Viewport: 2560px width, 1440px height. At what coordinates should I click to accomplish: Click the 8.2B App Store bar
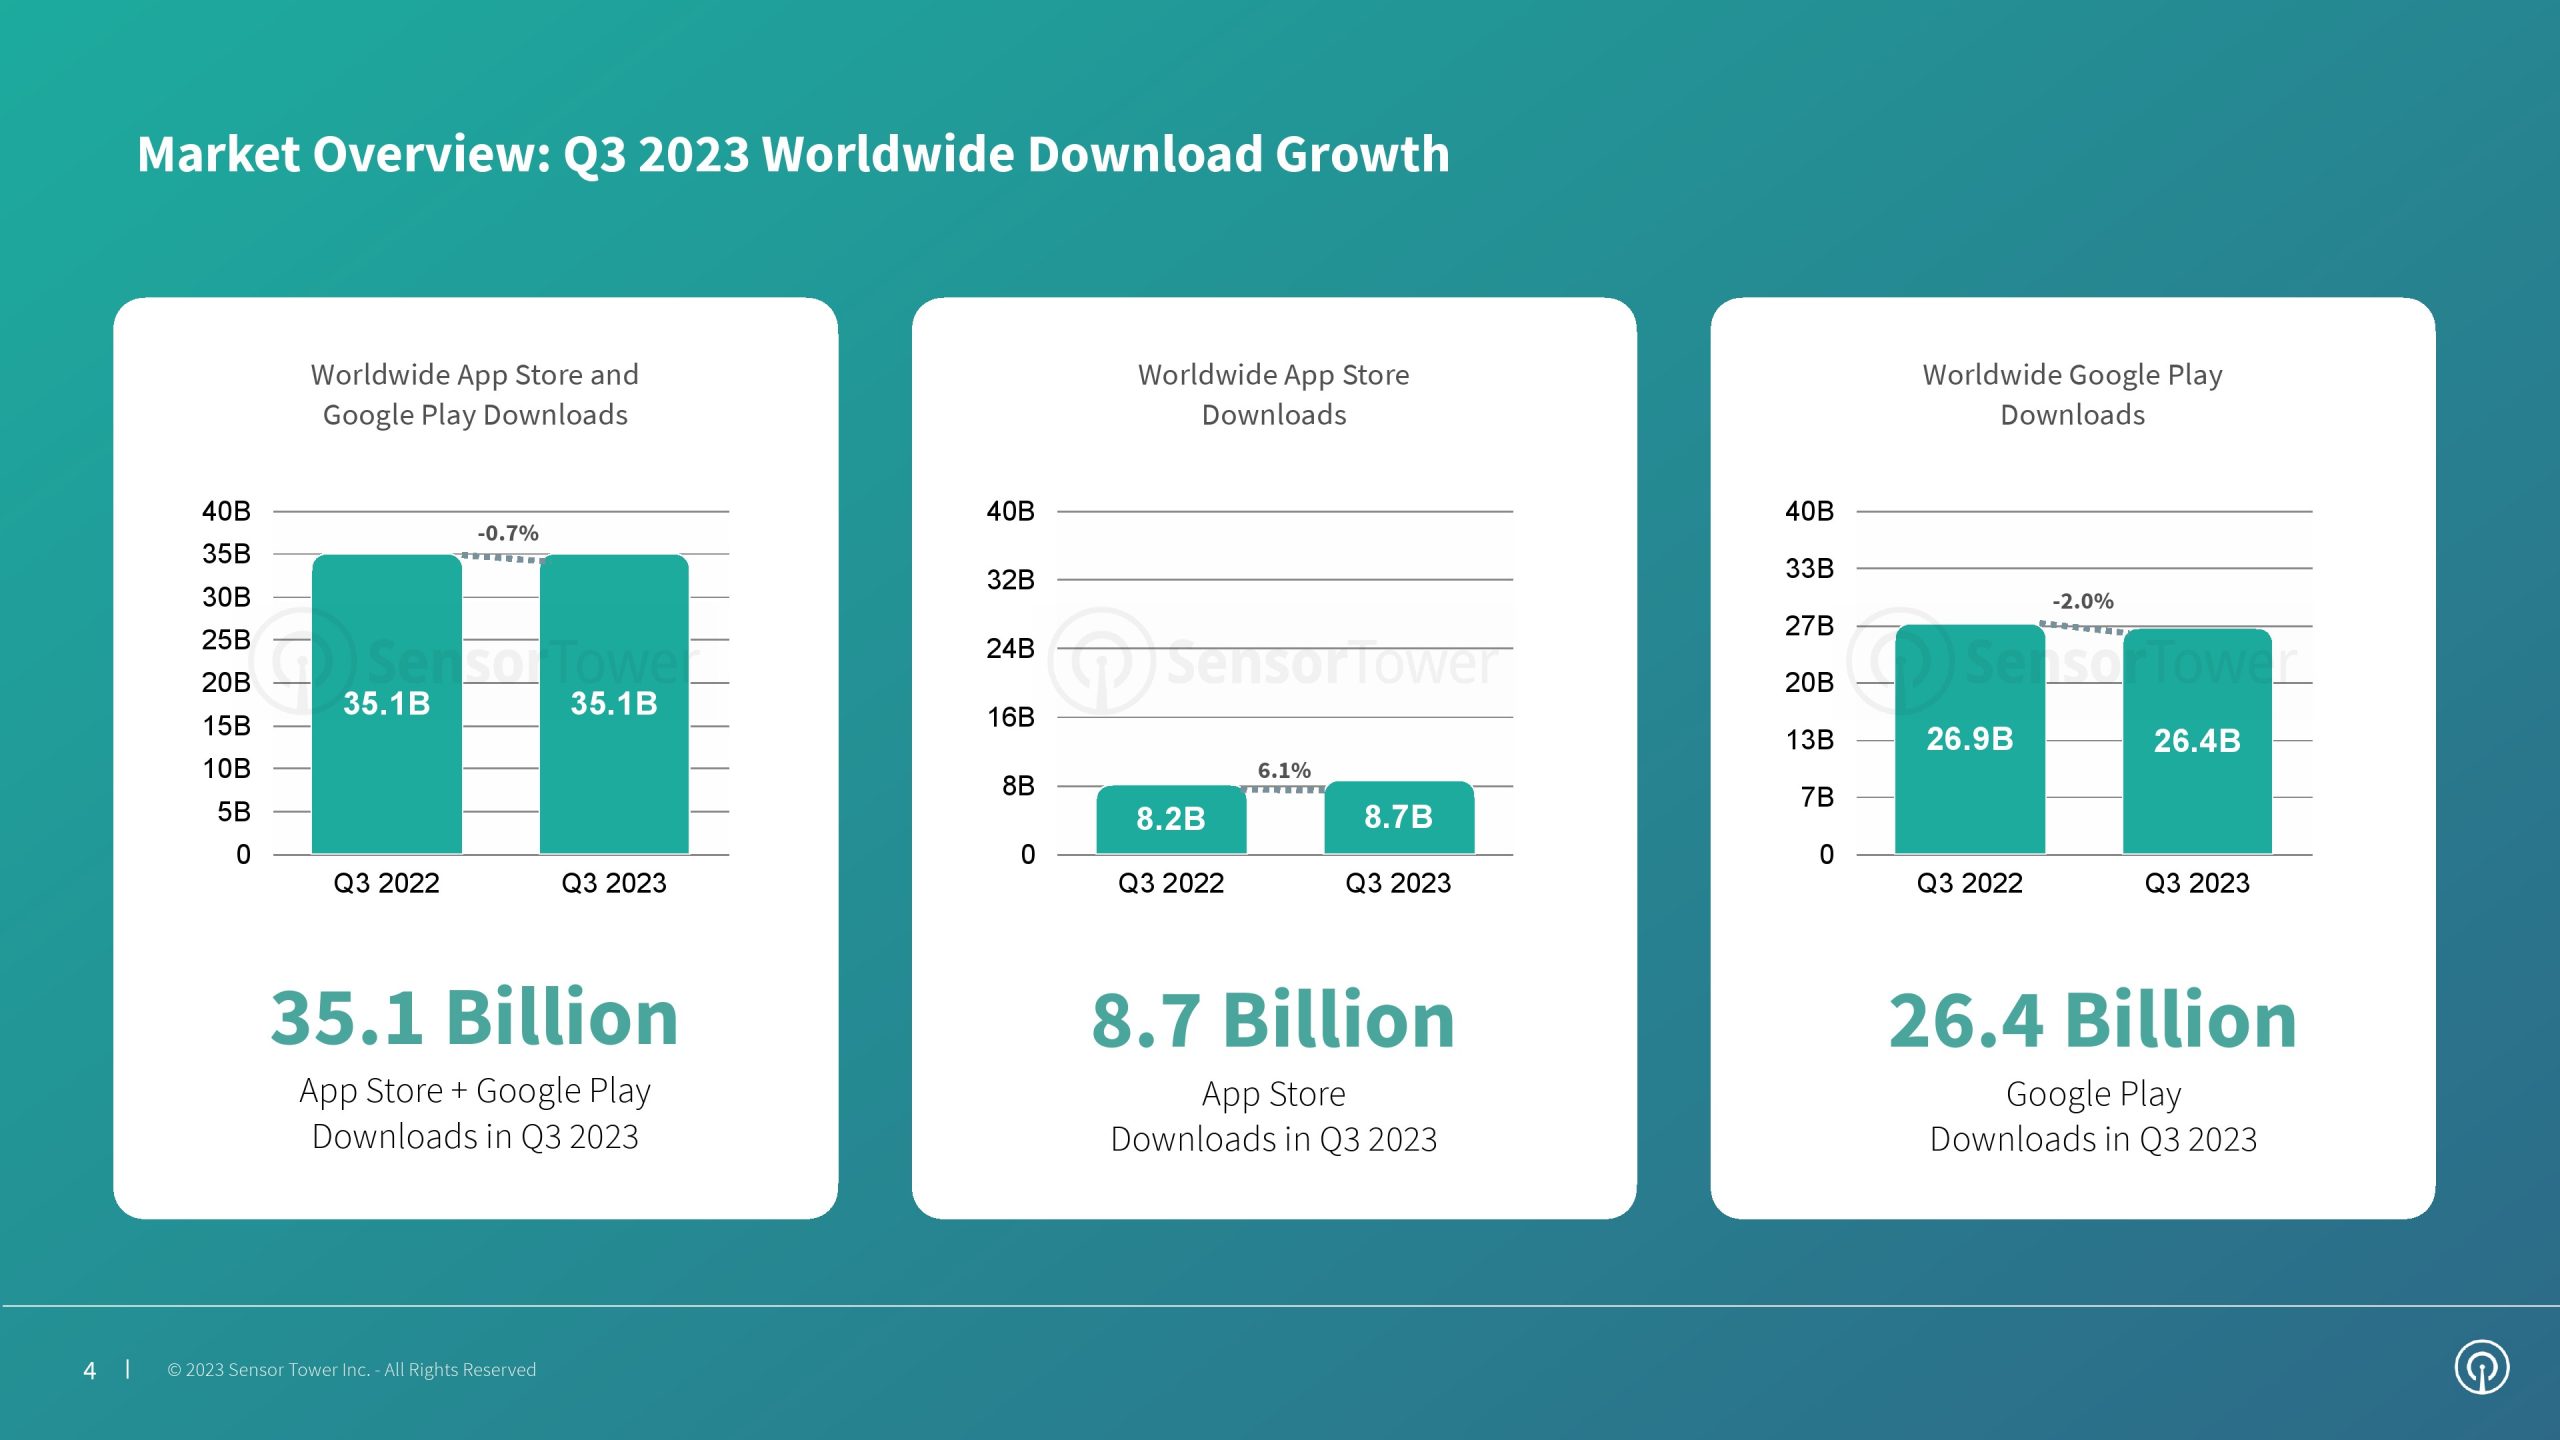1171,819
